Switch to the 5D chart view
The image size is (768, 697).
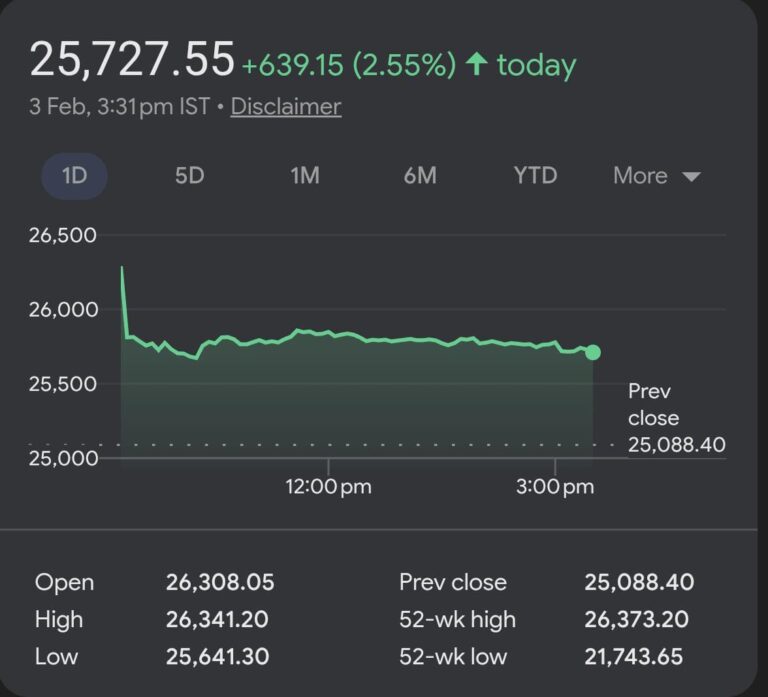click(189, 176)
